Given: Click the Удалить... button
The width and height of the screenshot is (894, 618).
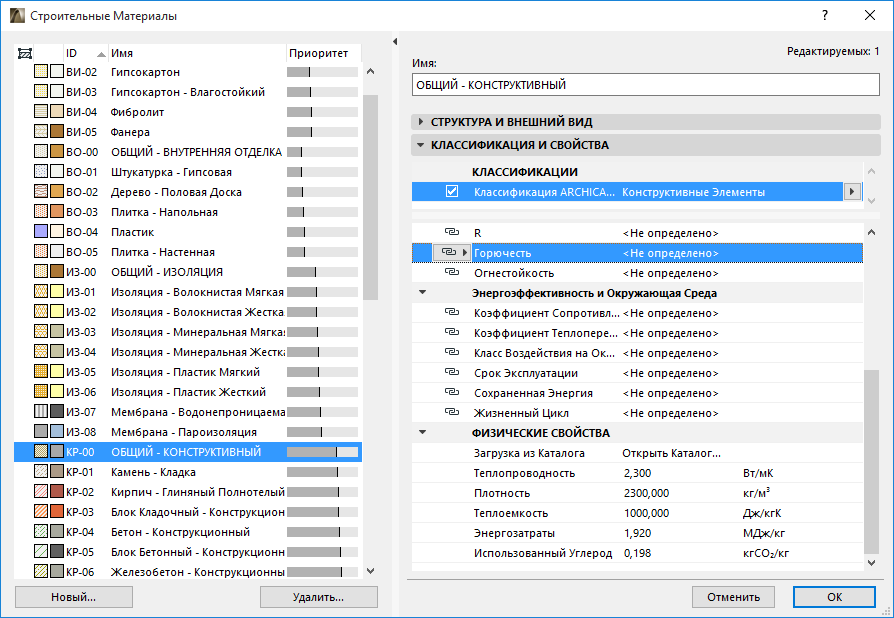Looking at the screenshot, I should click(319, 597).
